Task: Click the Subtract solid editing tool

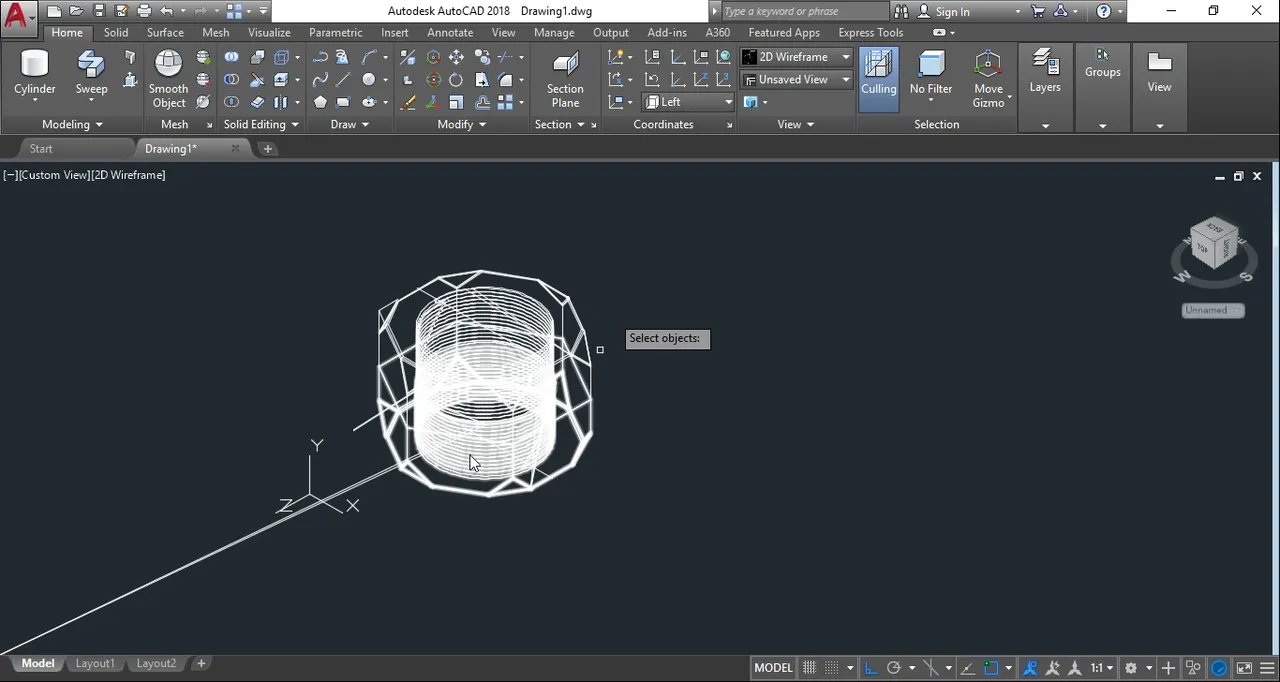Action: point(232,80)
